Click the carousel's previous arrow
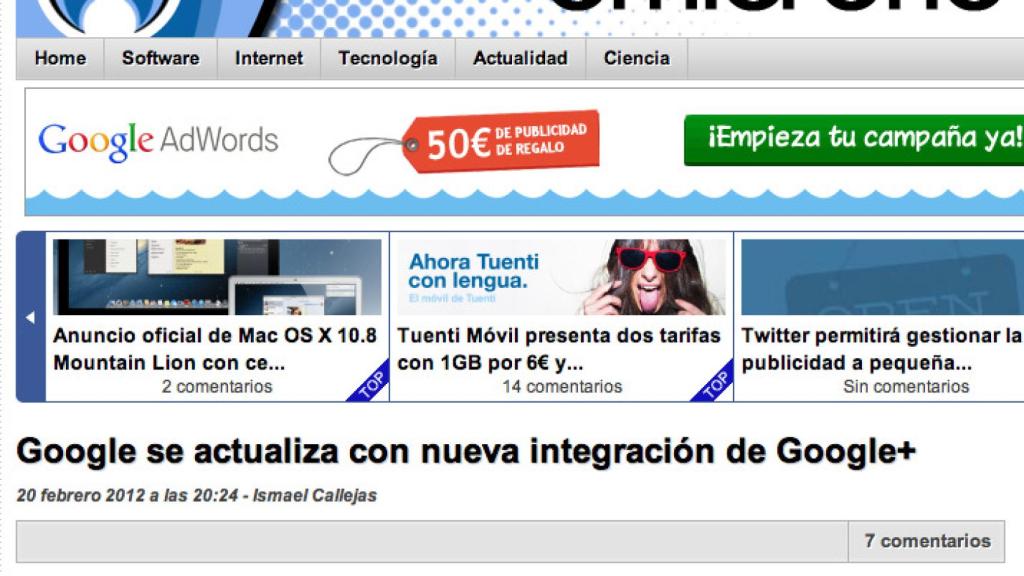This screenshot has width=1024, height=576. pyautogui.click(x=30, y=317)
